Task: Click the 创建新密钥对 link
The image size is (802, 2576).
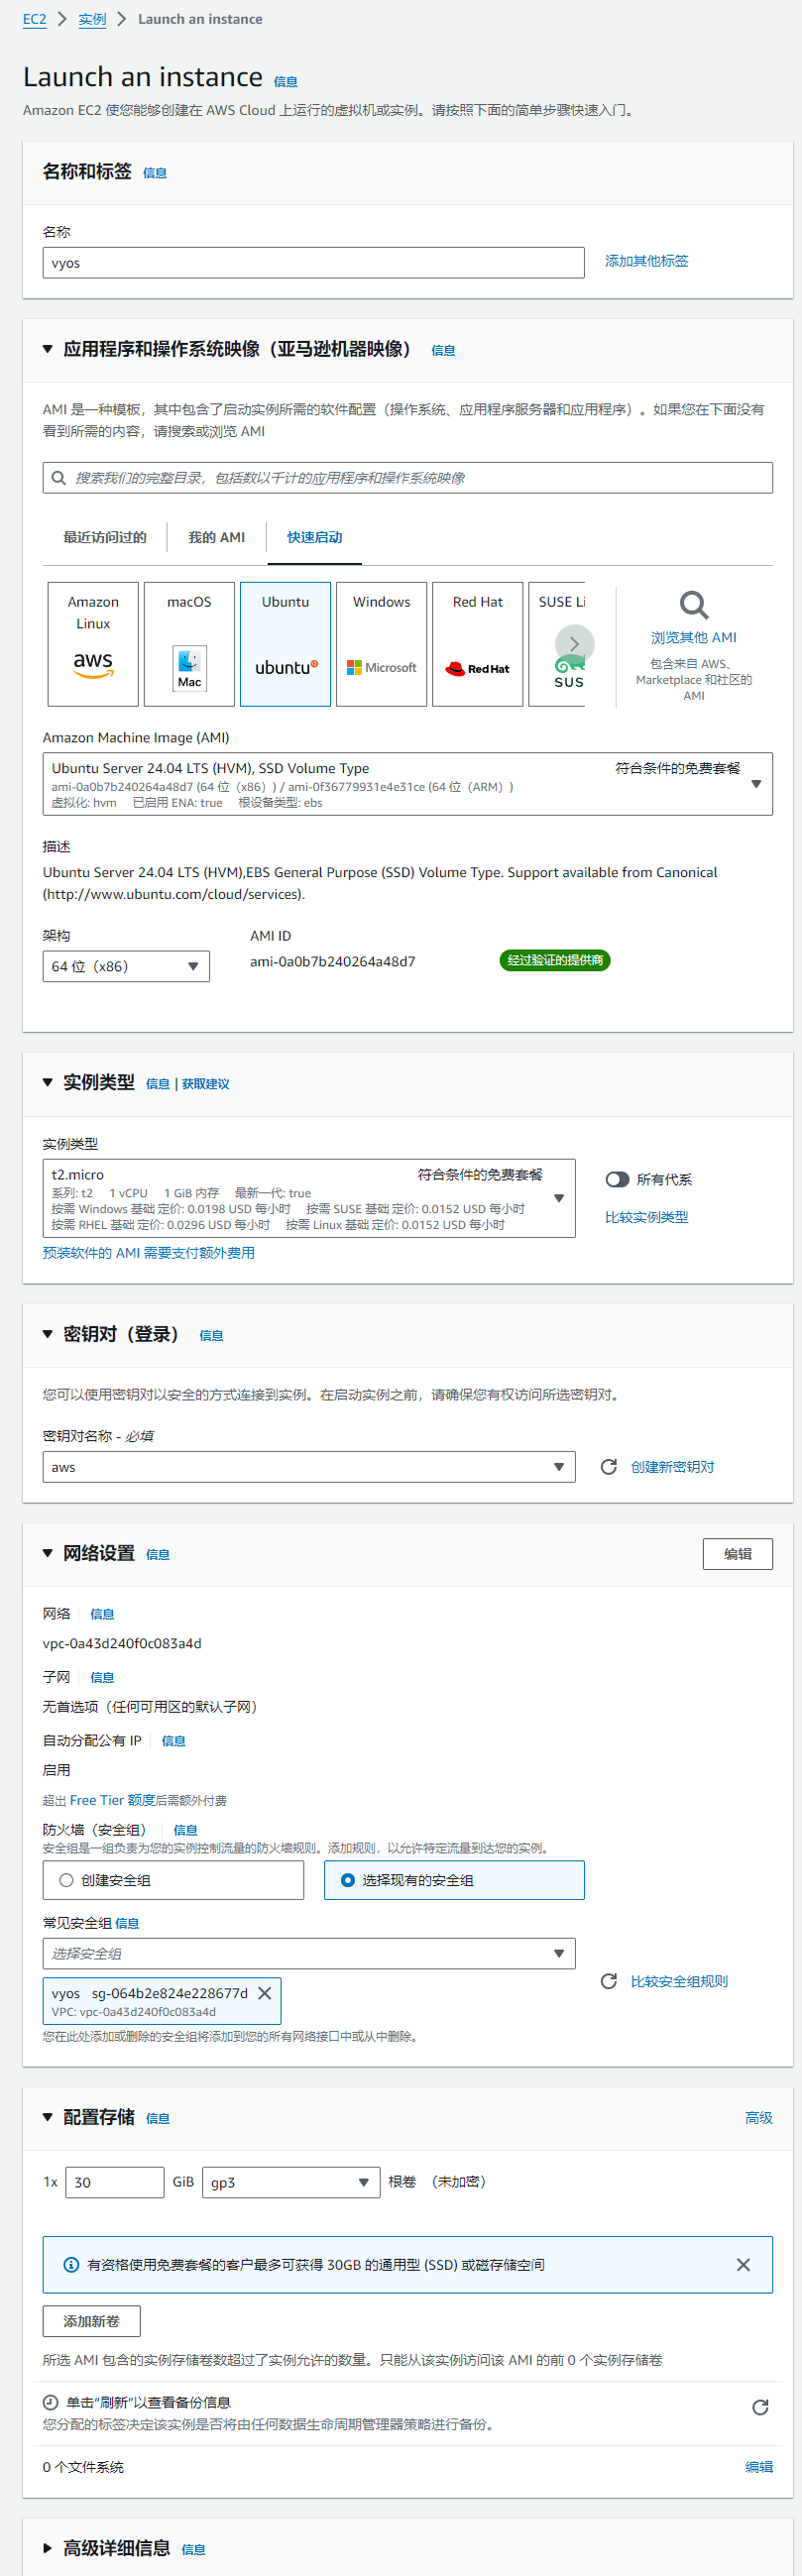Action: pos(673,1467)
